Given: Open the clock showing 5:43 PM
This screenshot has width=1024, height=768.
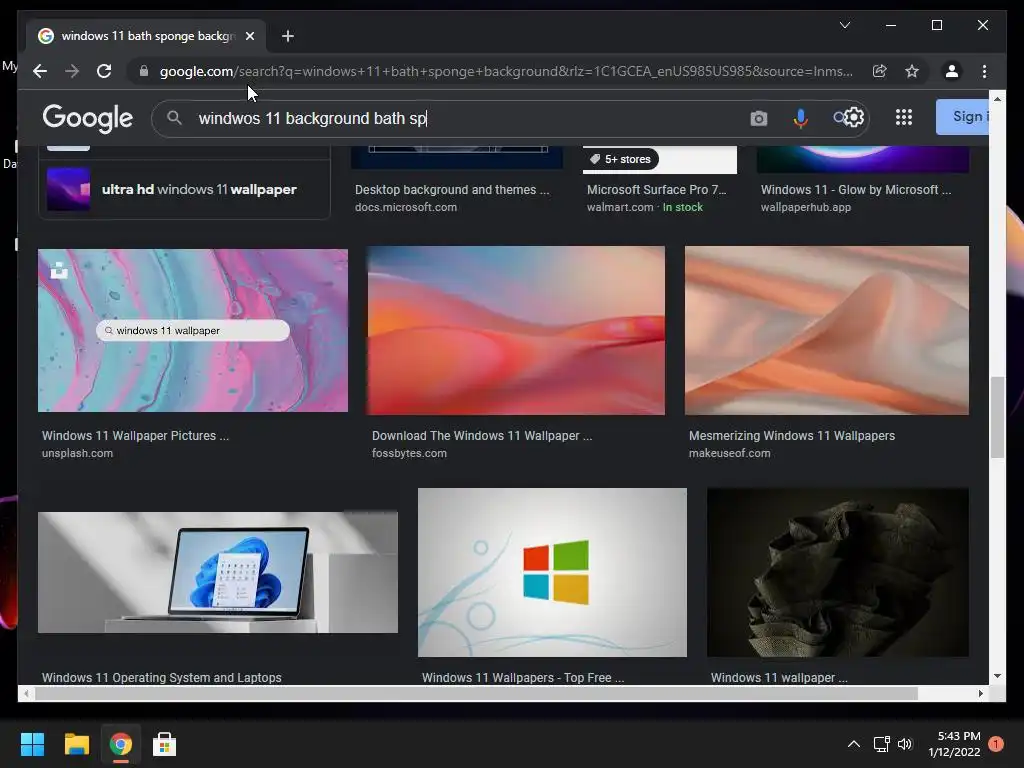Looking at the screenshot, I should tap(954, 744).
